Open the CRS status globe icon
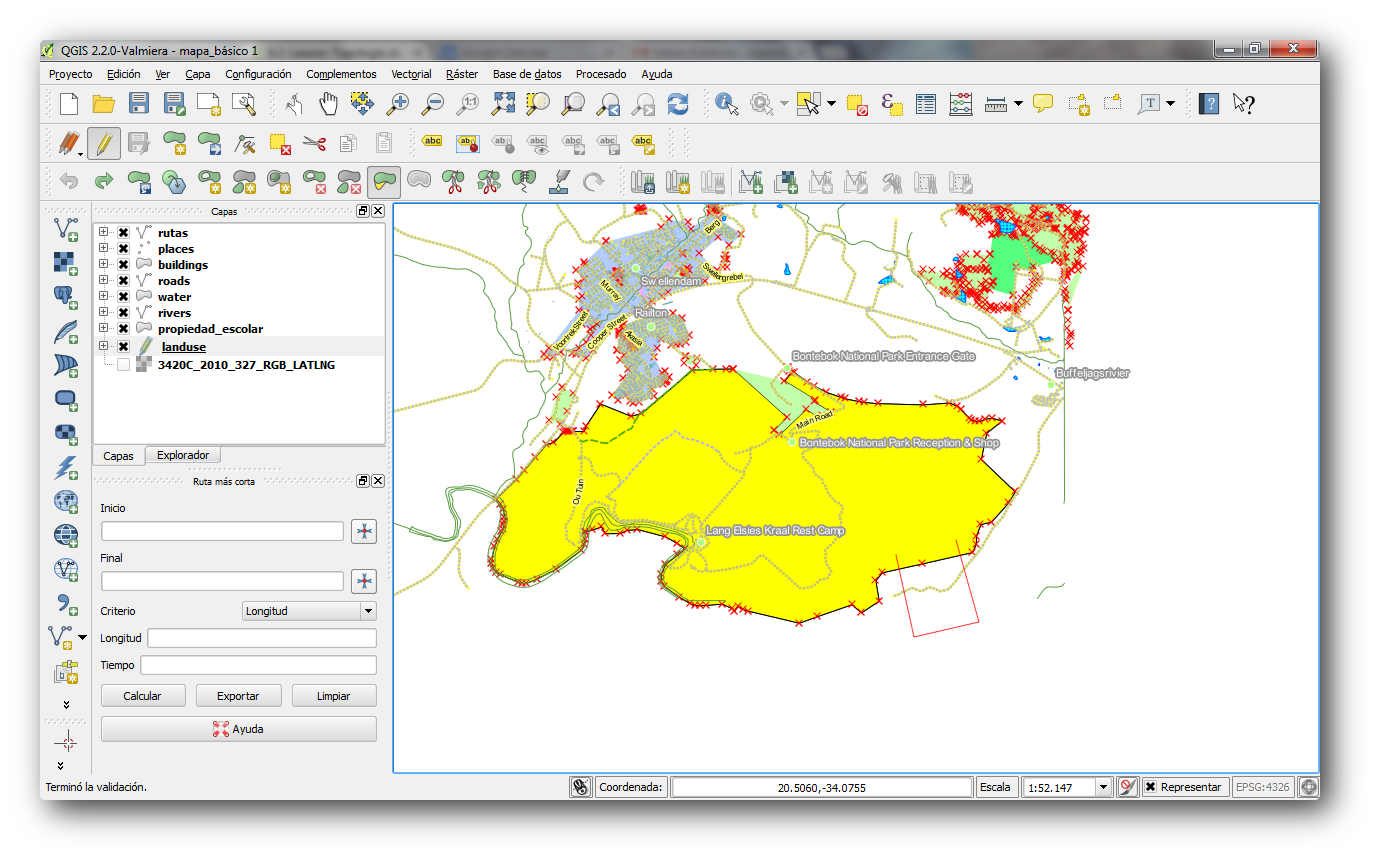The image size is (1380, 860). pos(1308,787)
